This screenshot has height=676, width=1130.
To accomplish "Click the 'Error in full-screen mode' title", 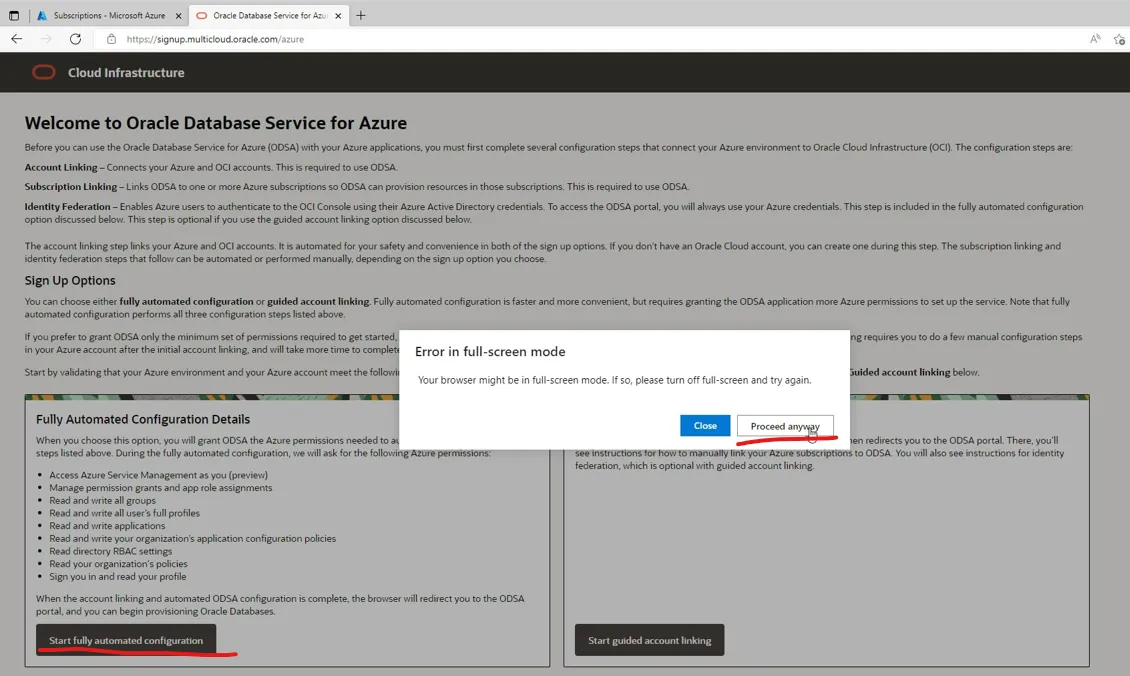I will 490,352.
